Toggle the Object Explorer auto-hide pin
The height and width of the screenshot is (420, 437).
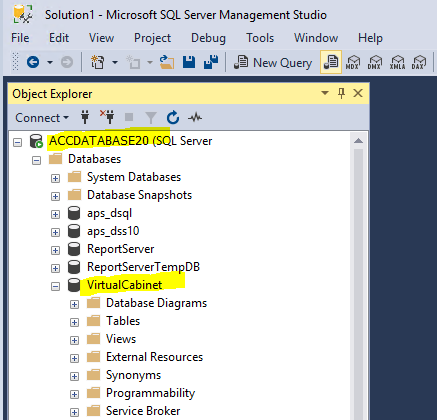[x=341, y=93]
